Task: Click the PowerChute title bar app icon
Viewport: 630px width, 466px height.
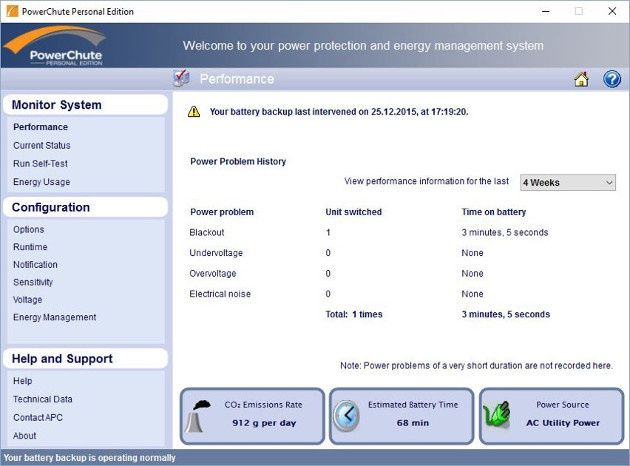Action: (12, 11)
